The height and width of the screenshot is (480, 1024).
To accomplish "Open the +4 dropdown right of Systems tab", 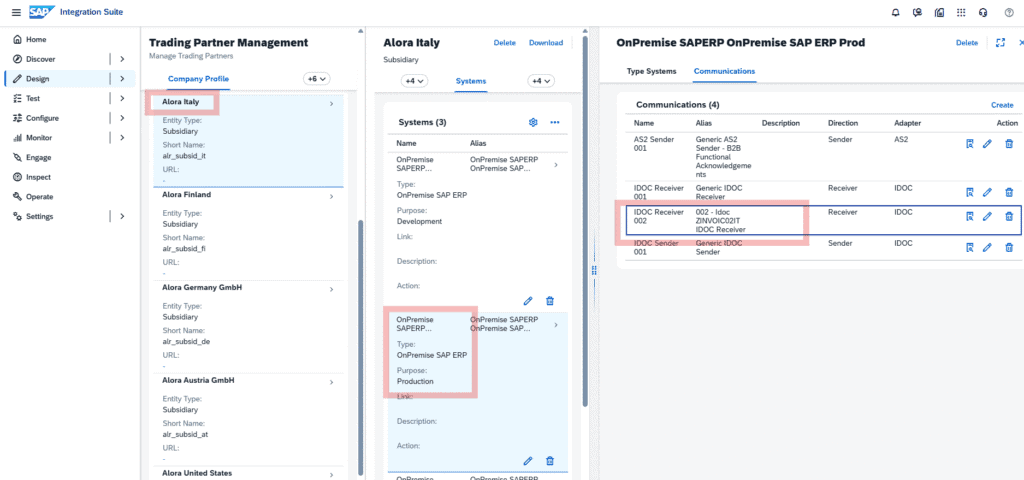I will pyautogui.click(x=541, y=81).
